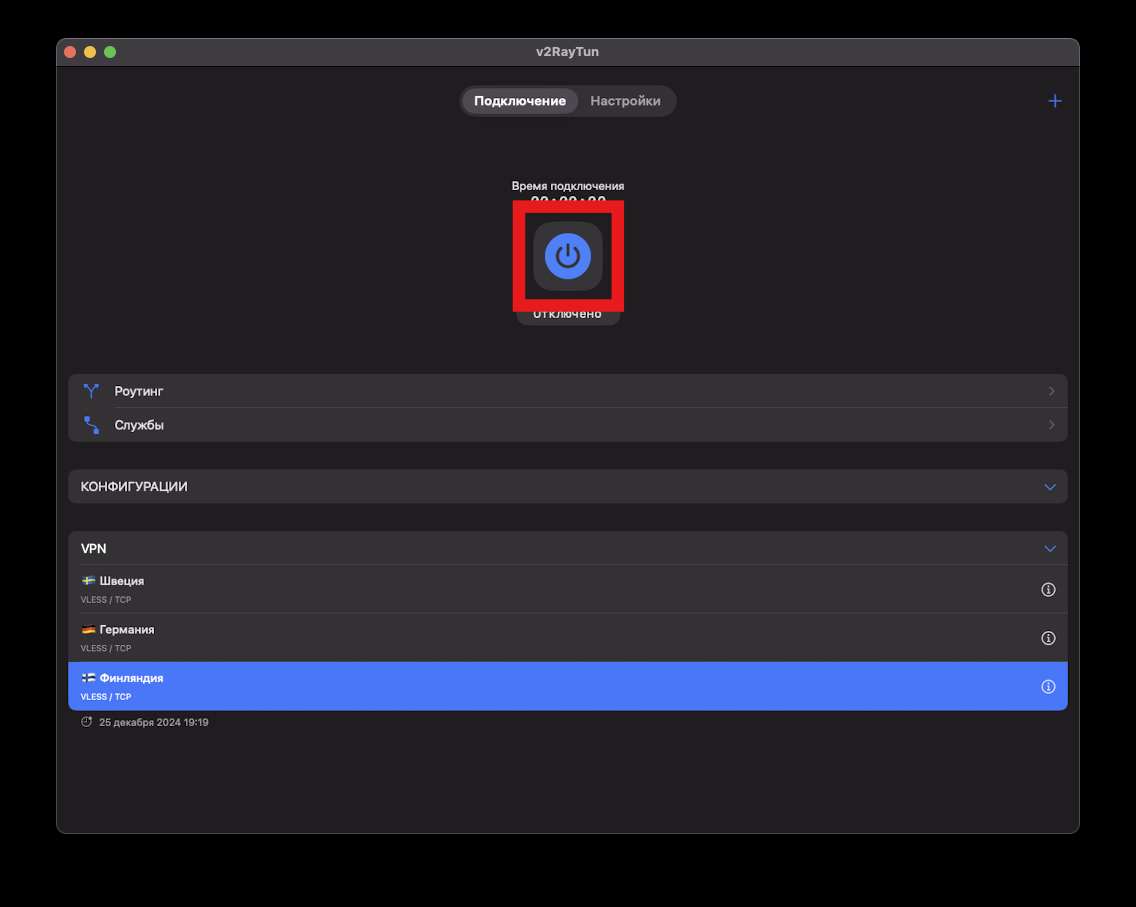Click the clock icon beside update date
The height and width of the screenshot is (907, 1136).
87,722
